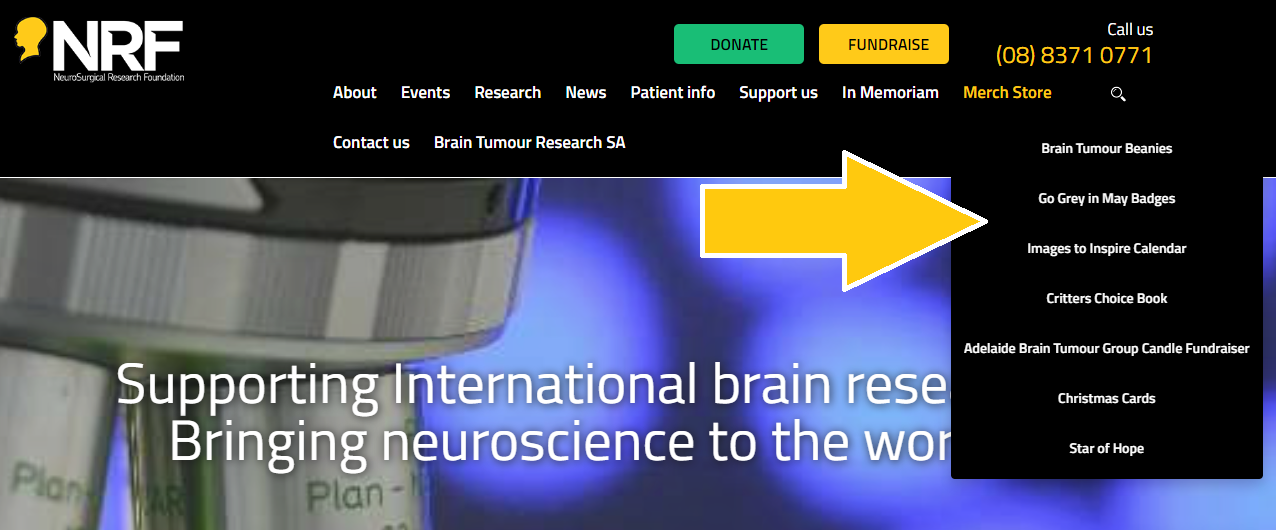Screen dimensions: 1276x530
Task: Select Adelaide Brain Tumour Group Candle Fundraiser
Action: (x=1106, y=348)
